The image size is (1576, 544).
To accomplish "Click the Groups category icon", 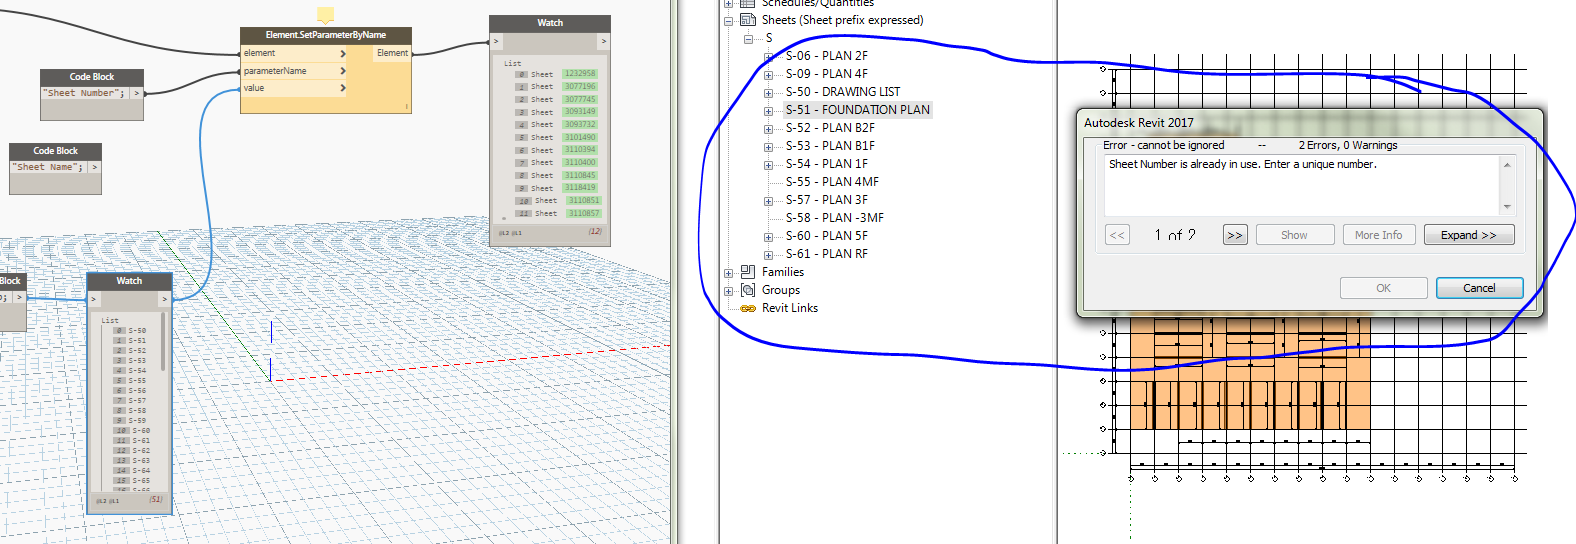I will point(748,290).
